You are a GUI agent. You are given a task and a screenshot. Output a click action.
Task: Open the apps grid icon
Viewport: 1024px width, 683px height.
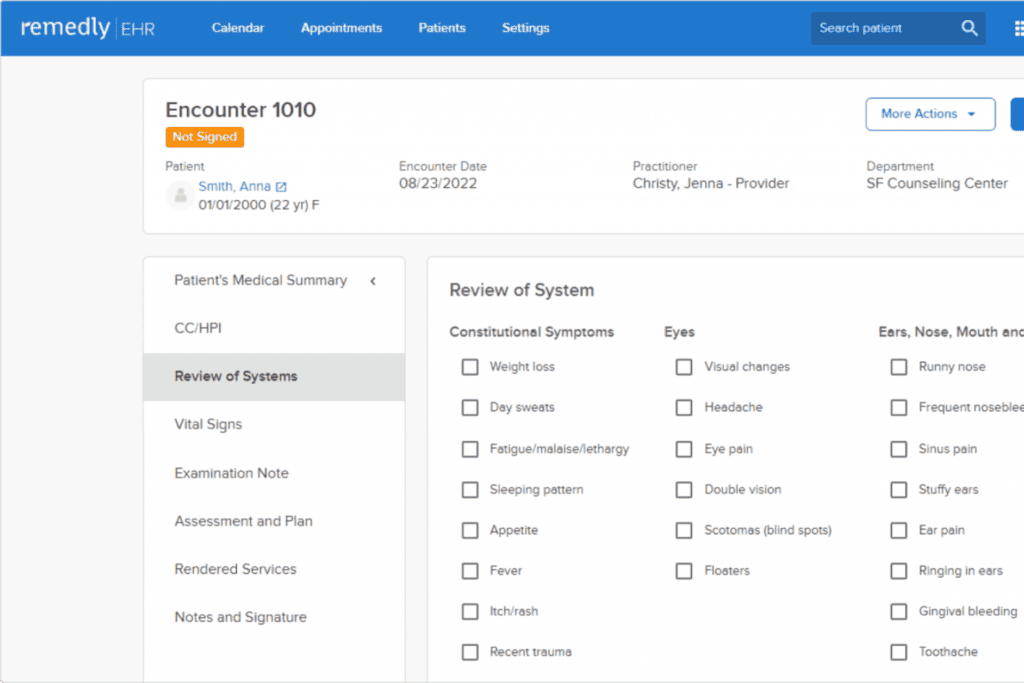coord(1017,28)
